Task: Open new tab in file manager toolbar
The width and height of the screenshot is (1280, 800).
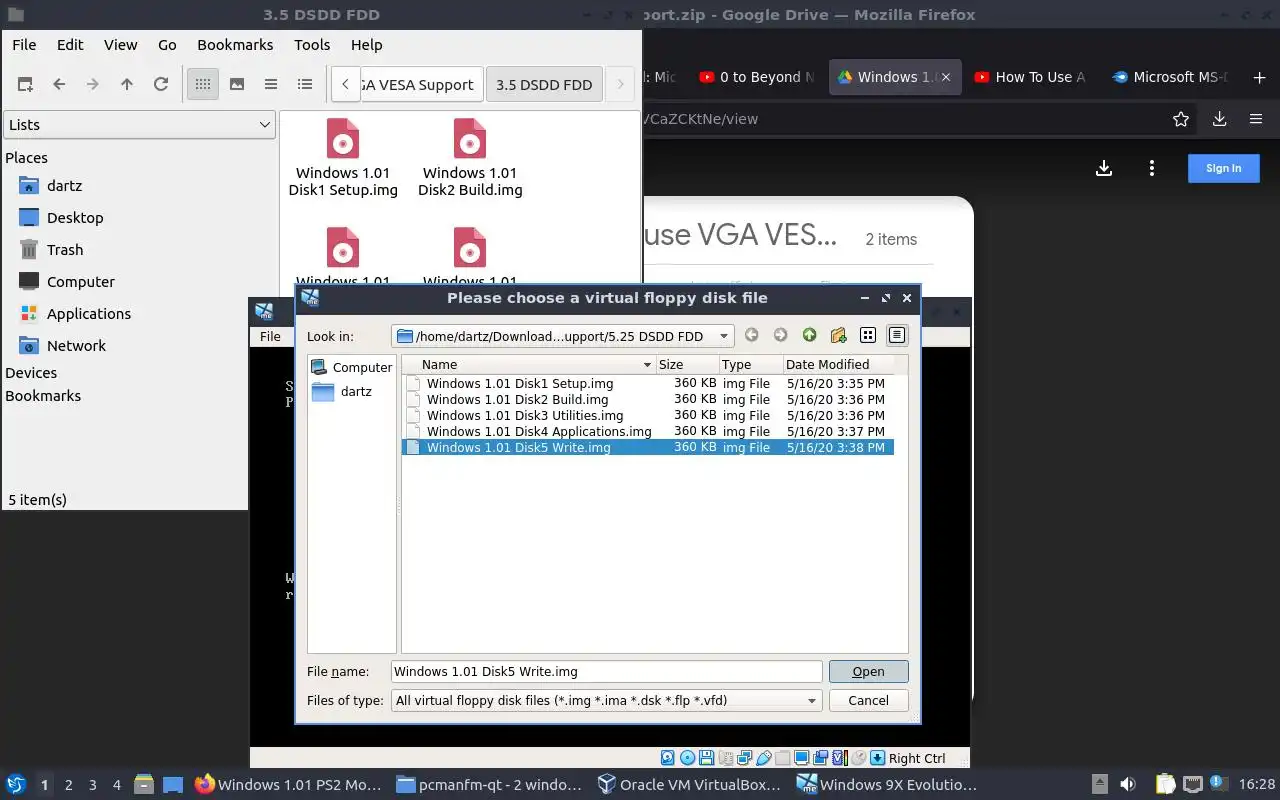Action: click(25, 85)
